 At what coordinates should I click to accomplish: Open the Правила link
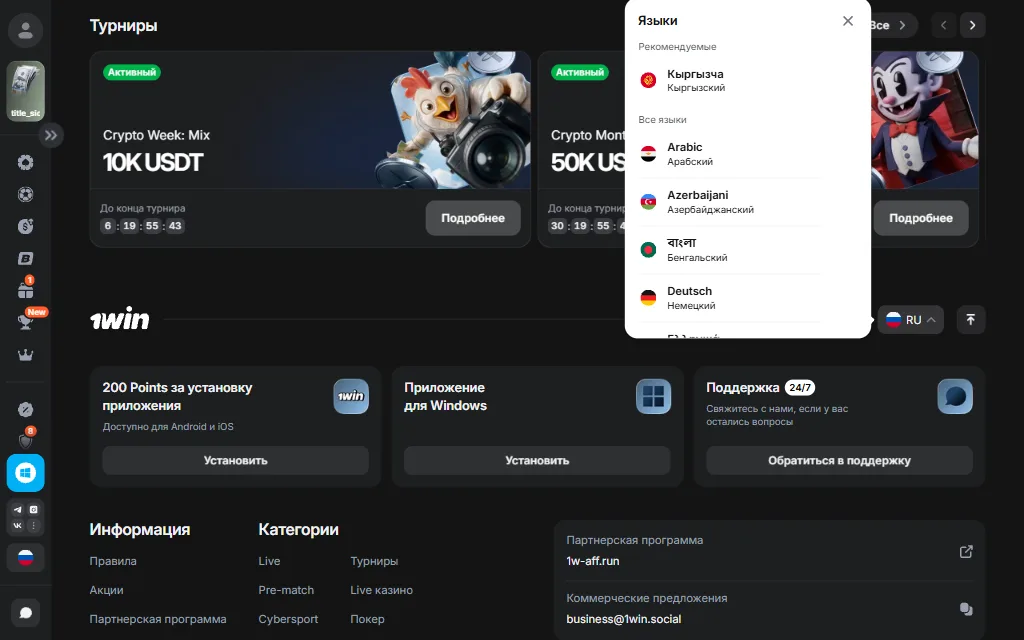click(x=113, y=561)
